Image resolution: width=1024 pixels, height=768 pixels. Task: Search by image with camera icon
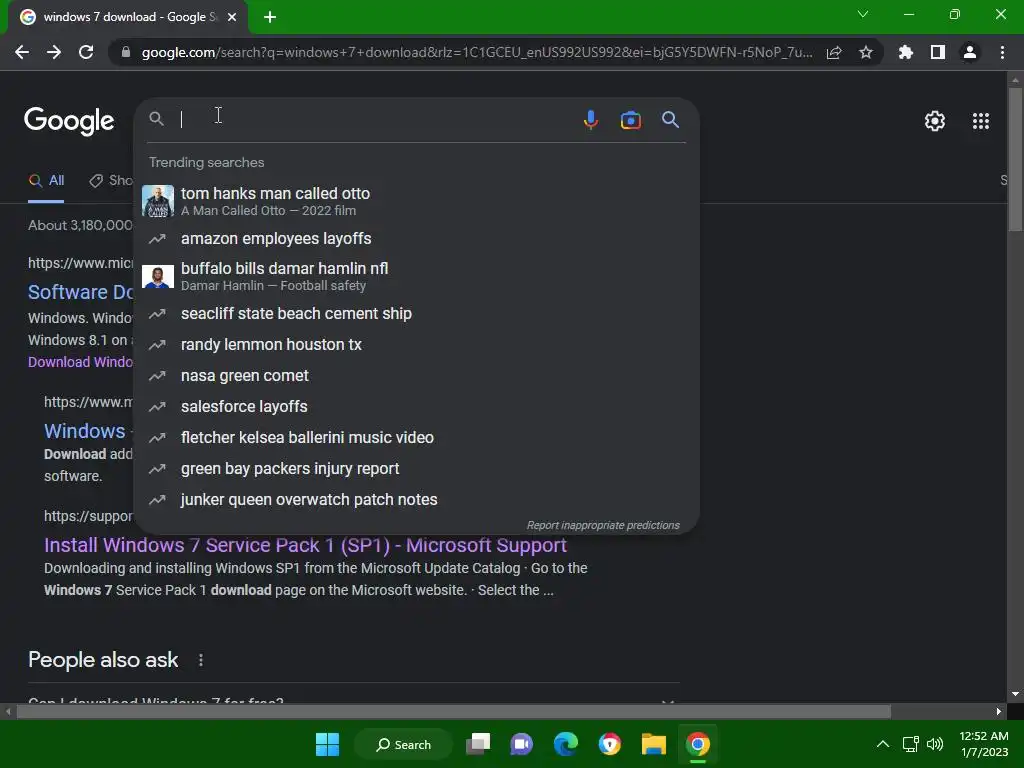[x=630, y=120]
